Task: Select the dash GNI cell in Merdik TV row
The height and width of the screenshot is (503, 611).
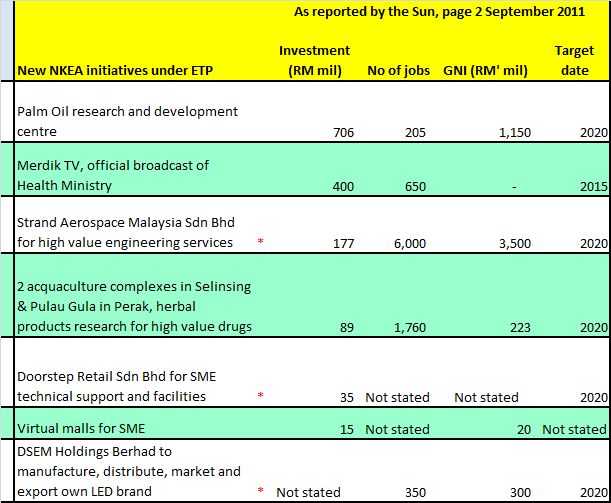Action: coord(514,187)
